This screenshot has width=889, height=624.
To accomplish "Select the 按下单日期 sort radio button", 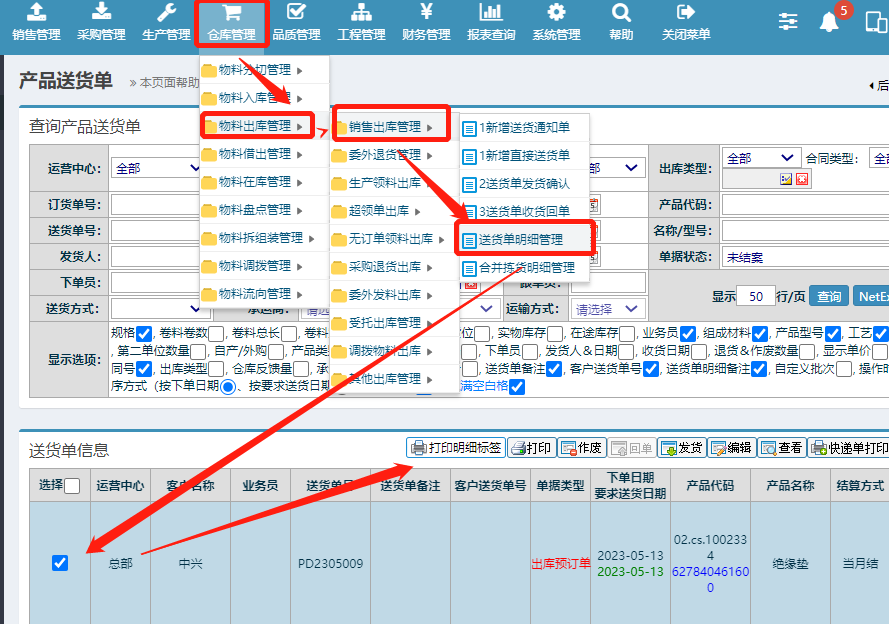I will click(228, 387).
